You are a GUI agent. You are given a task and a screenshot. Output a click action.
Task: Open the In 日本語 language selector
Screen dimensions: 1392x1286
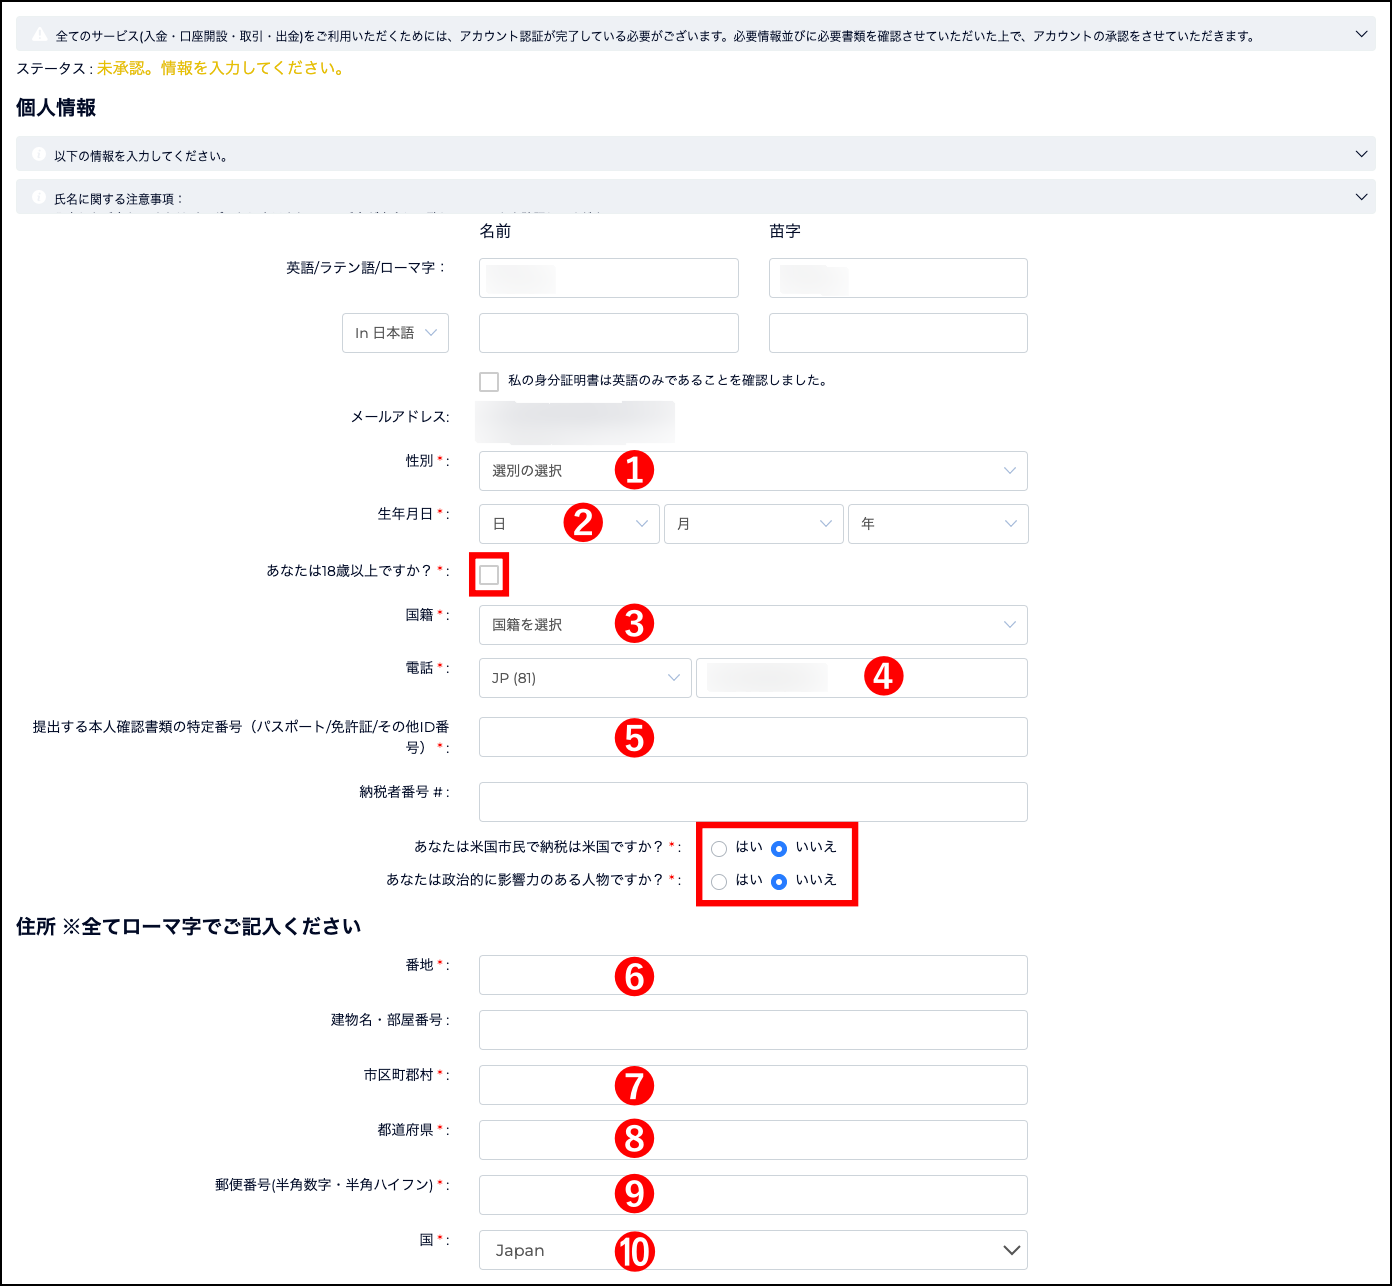pos(395,333)
